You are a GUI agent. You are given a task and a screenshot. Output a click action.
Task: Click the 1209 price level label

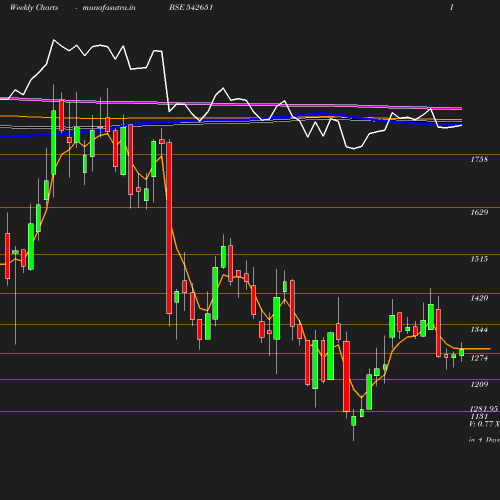479,384
